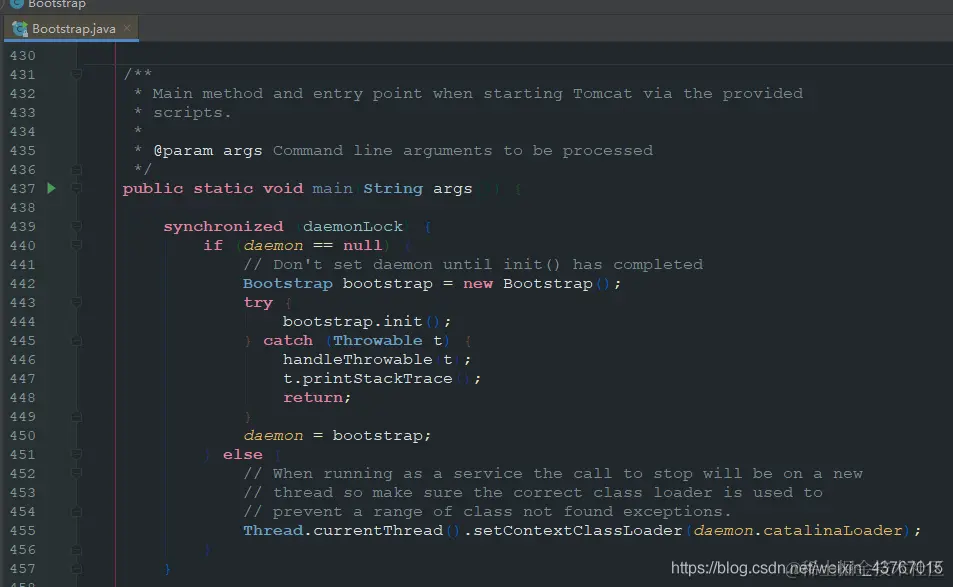The image size is (953, 587).
Task: Click 'String' type in main signature
Action: (393, 189)
